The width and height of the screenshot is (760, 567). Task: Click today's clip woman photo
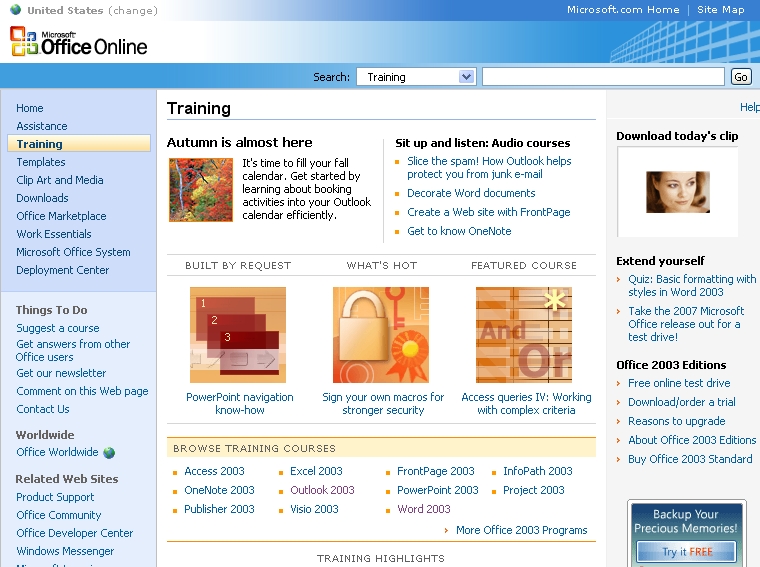[677, 192]
